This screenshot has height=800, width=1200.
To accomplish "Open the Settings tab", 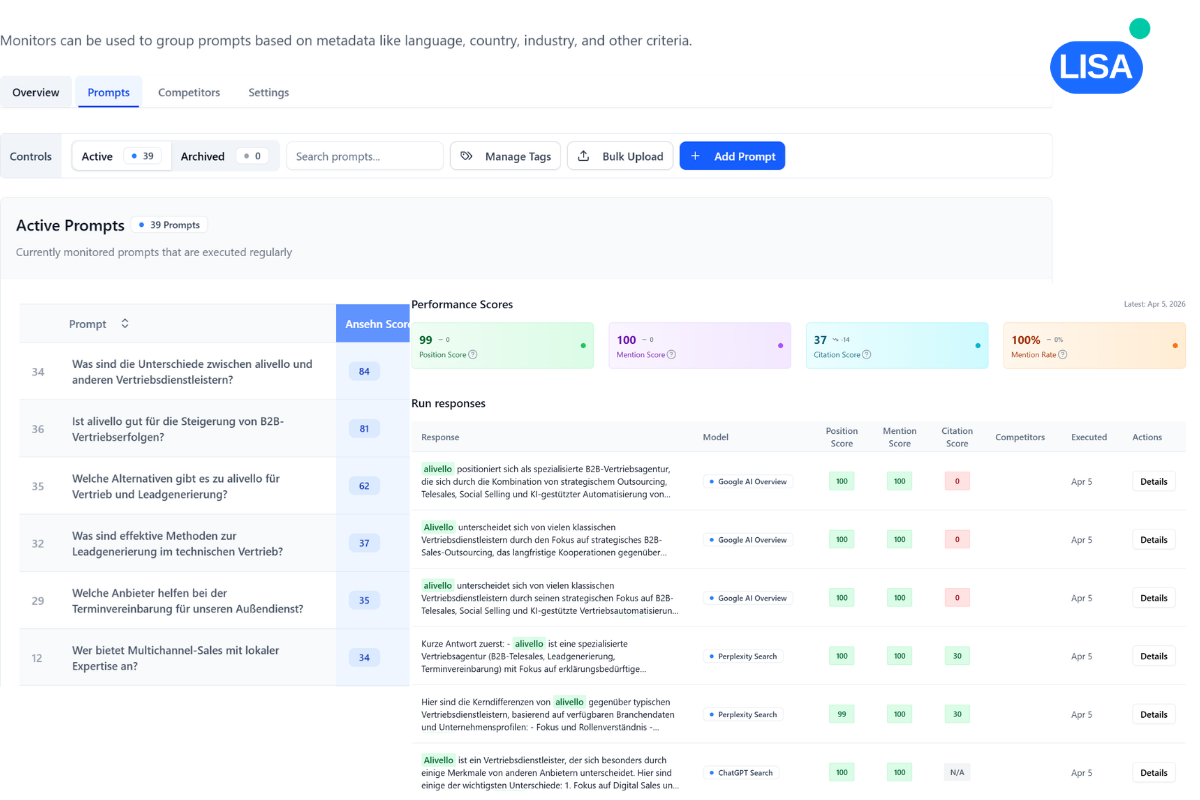I will click(x=269, y=92).
